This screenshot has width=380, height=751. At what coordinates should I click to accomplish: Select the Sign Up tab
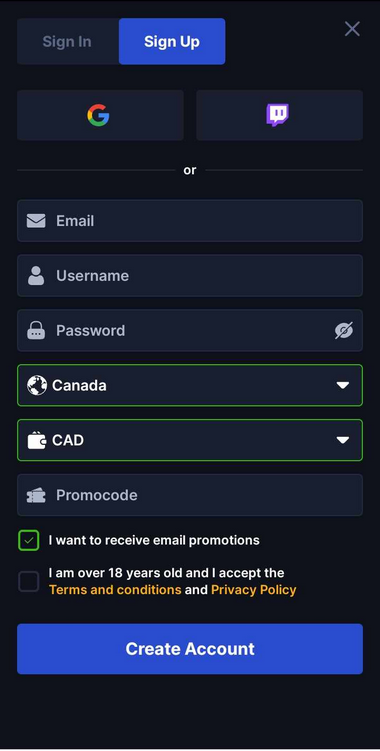172,42
